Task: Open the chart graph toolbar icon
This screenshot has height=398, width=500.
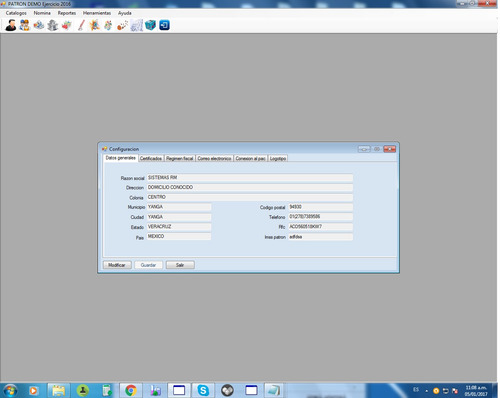Action: point(136,25)
